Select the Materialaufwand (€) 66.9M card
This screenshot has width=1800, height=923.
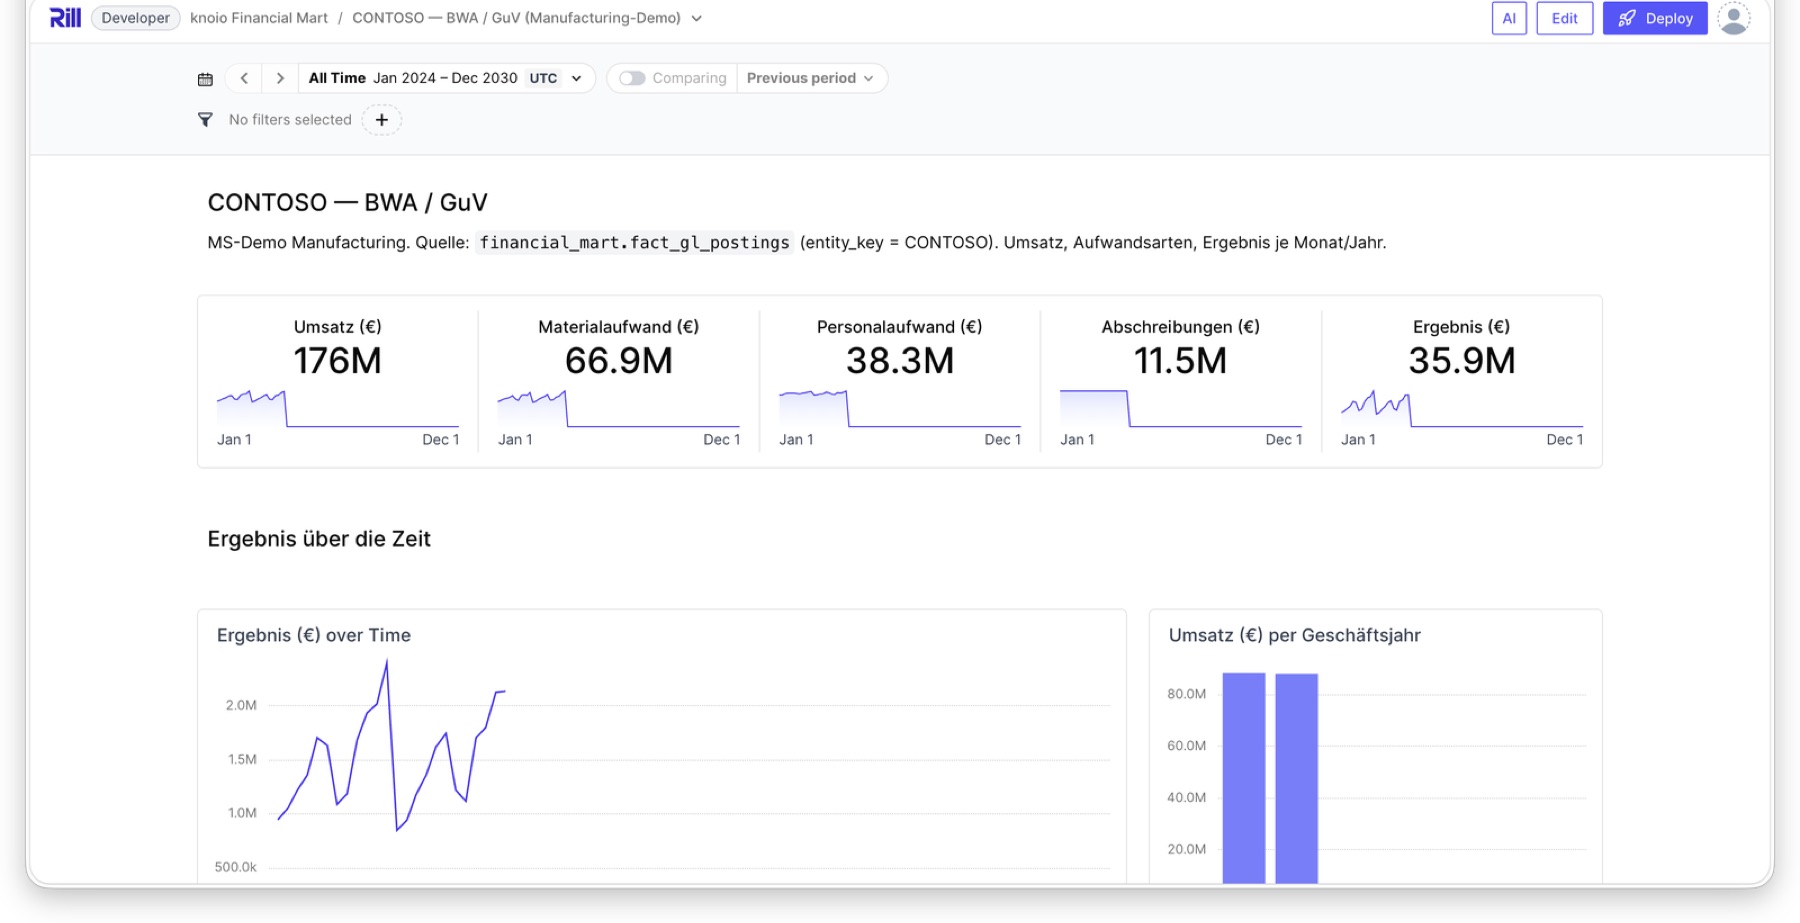pyautogui.click(x=619, y=381)
